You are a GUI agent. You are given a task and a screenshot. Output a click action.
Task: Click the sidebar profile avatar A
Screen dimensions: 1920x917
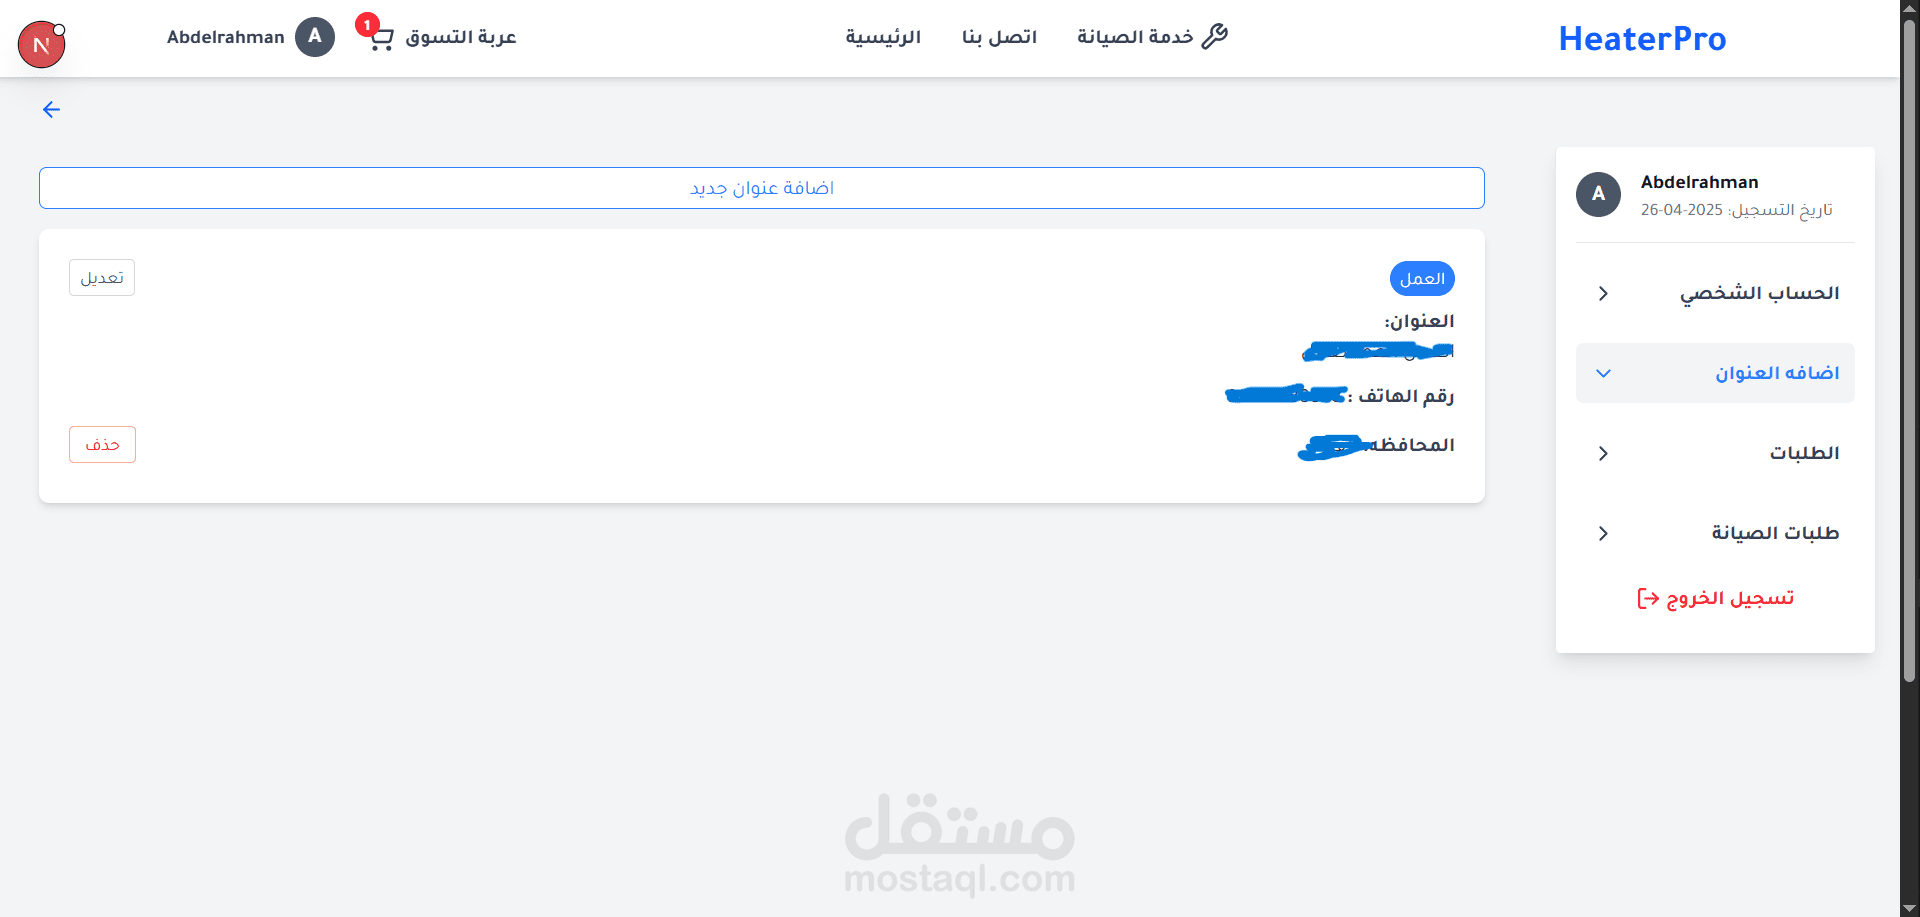coord(1598,194)
